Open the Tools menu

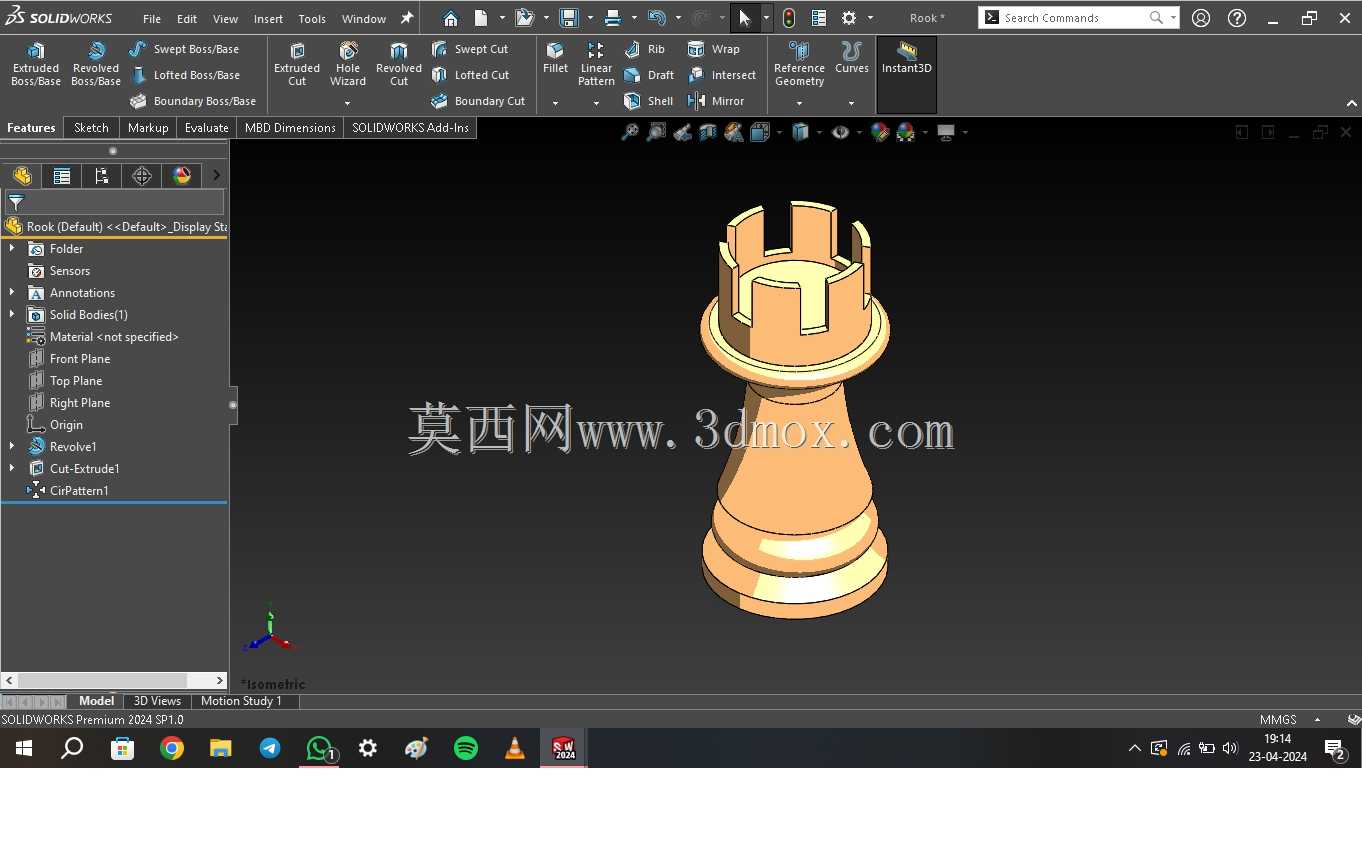coord(312,19)
